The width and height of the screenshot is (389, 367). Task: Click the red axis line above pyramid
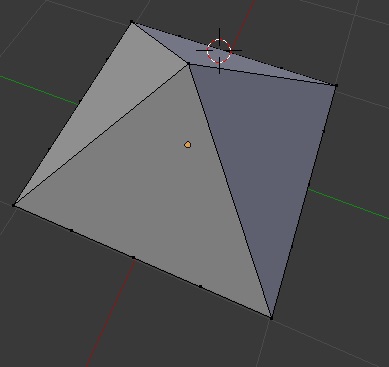243,24
